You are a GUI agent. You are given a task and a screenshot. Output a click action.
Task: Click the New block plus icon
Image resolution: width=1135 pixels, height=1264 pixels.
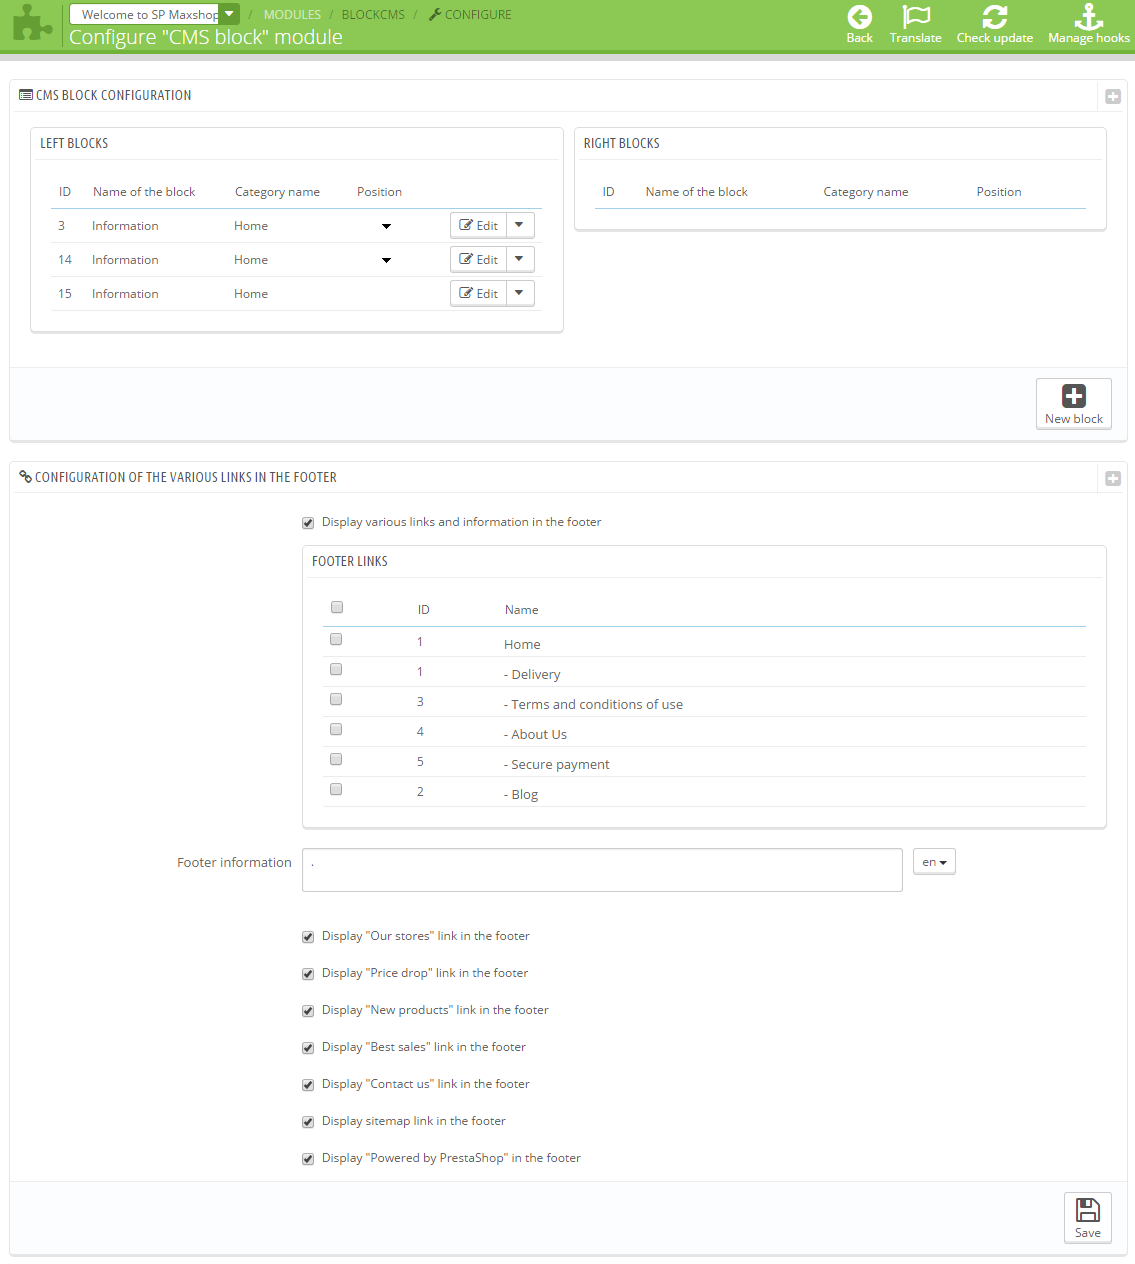(x=1074, y=396)
